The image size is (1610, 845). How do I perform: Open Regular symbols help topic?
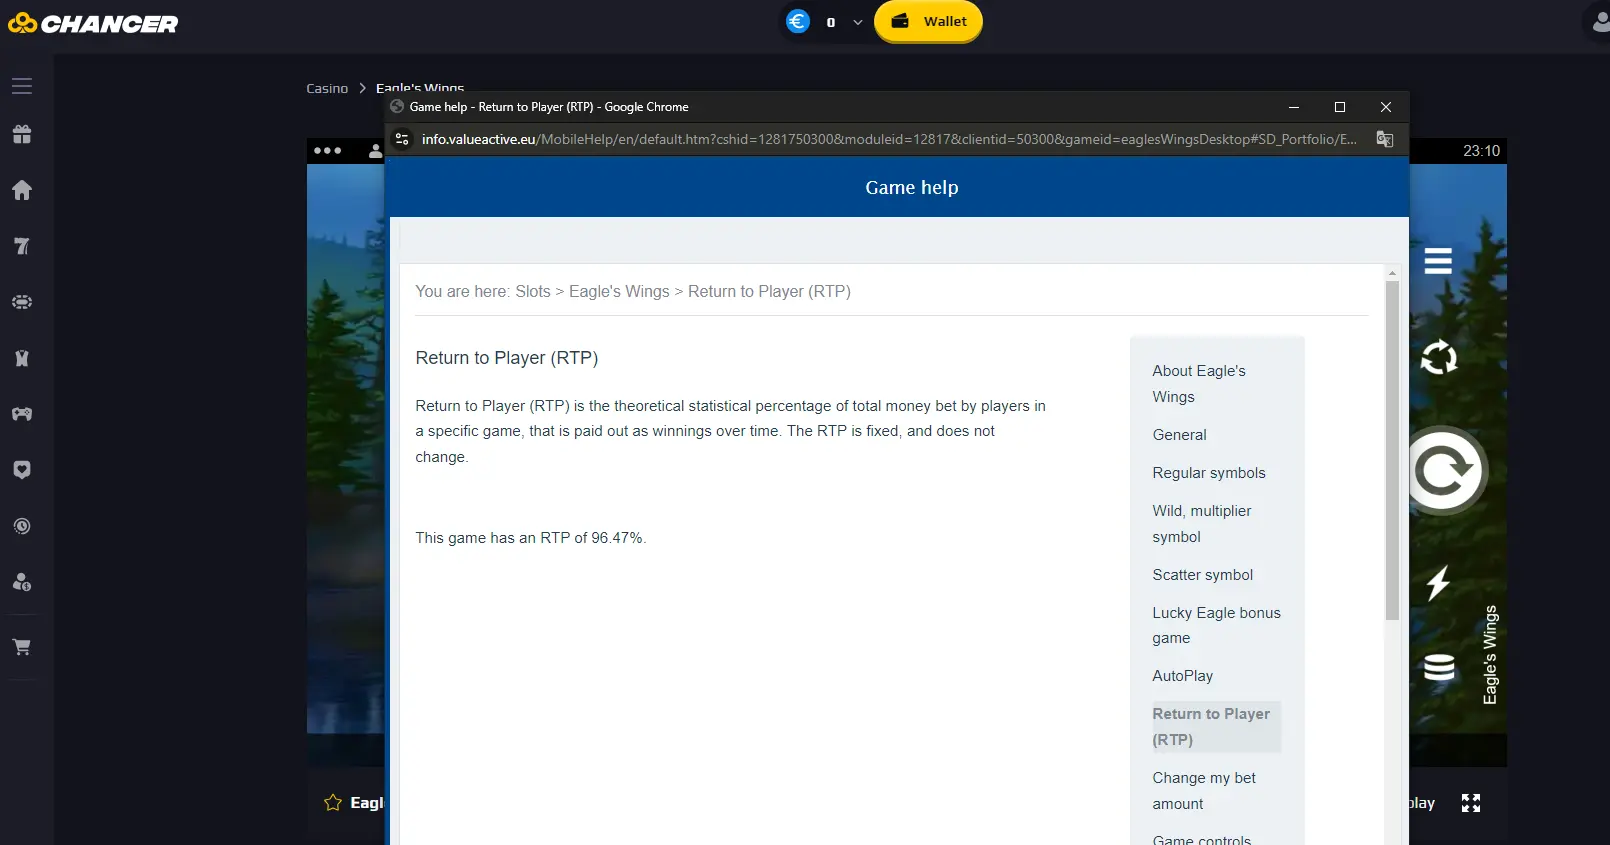[x=1209, y=473]
